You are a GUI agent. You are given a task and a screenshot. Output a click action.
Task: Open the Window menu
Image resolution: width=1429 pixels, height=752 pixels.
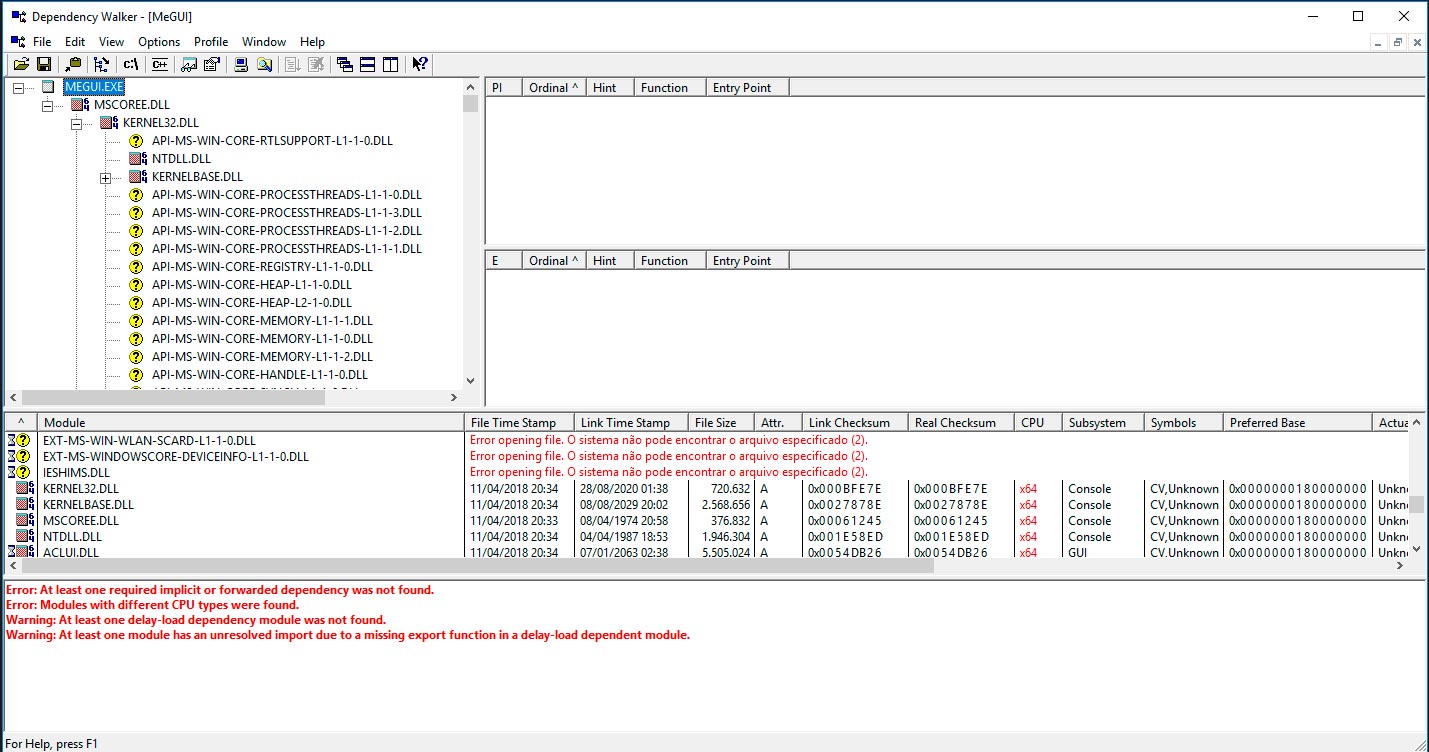[264, 41]
